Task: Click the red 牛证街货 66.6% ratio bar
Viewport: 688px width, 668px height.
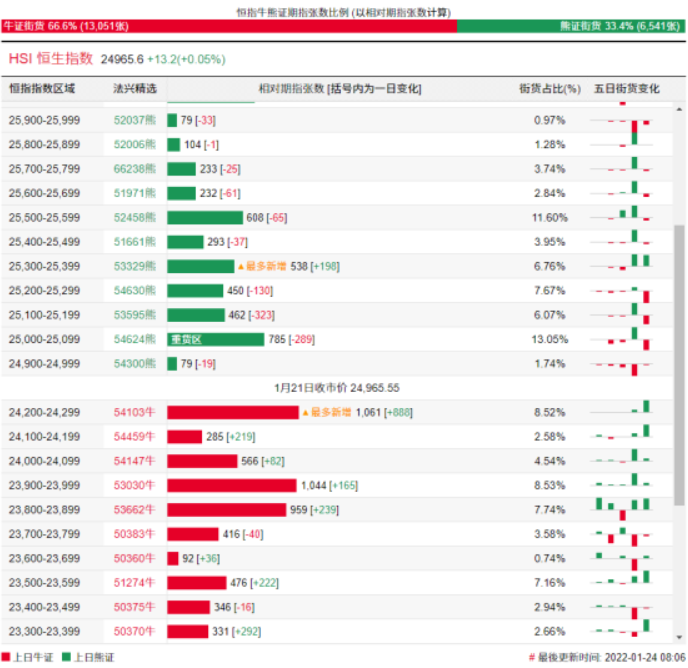Action: point(228,25)
